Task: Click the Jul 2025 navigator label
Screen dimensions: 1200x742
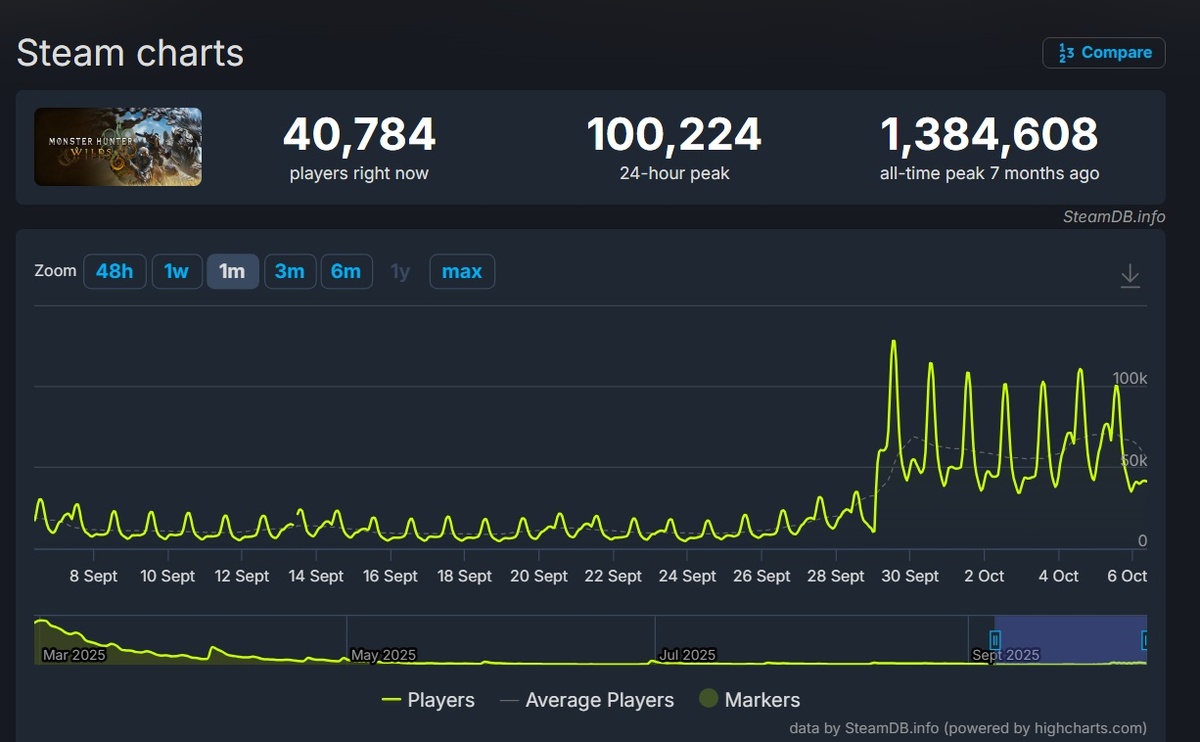Action: coord(687,655)
